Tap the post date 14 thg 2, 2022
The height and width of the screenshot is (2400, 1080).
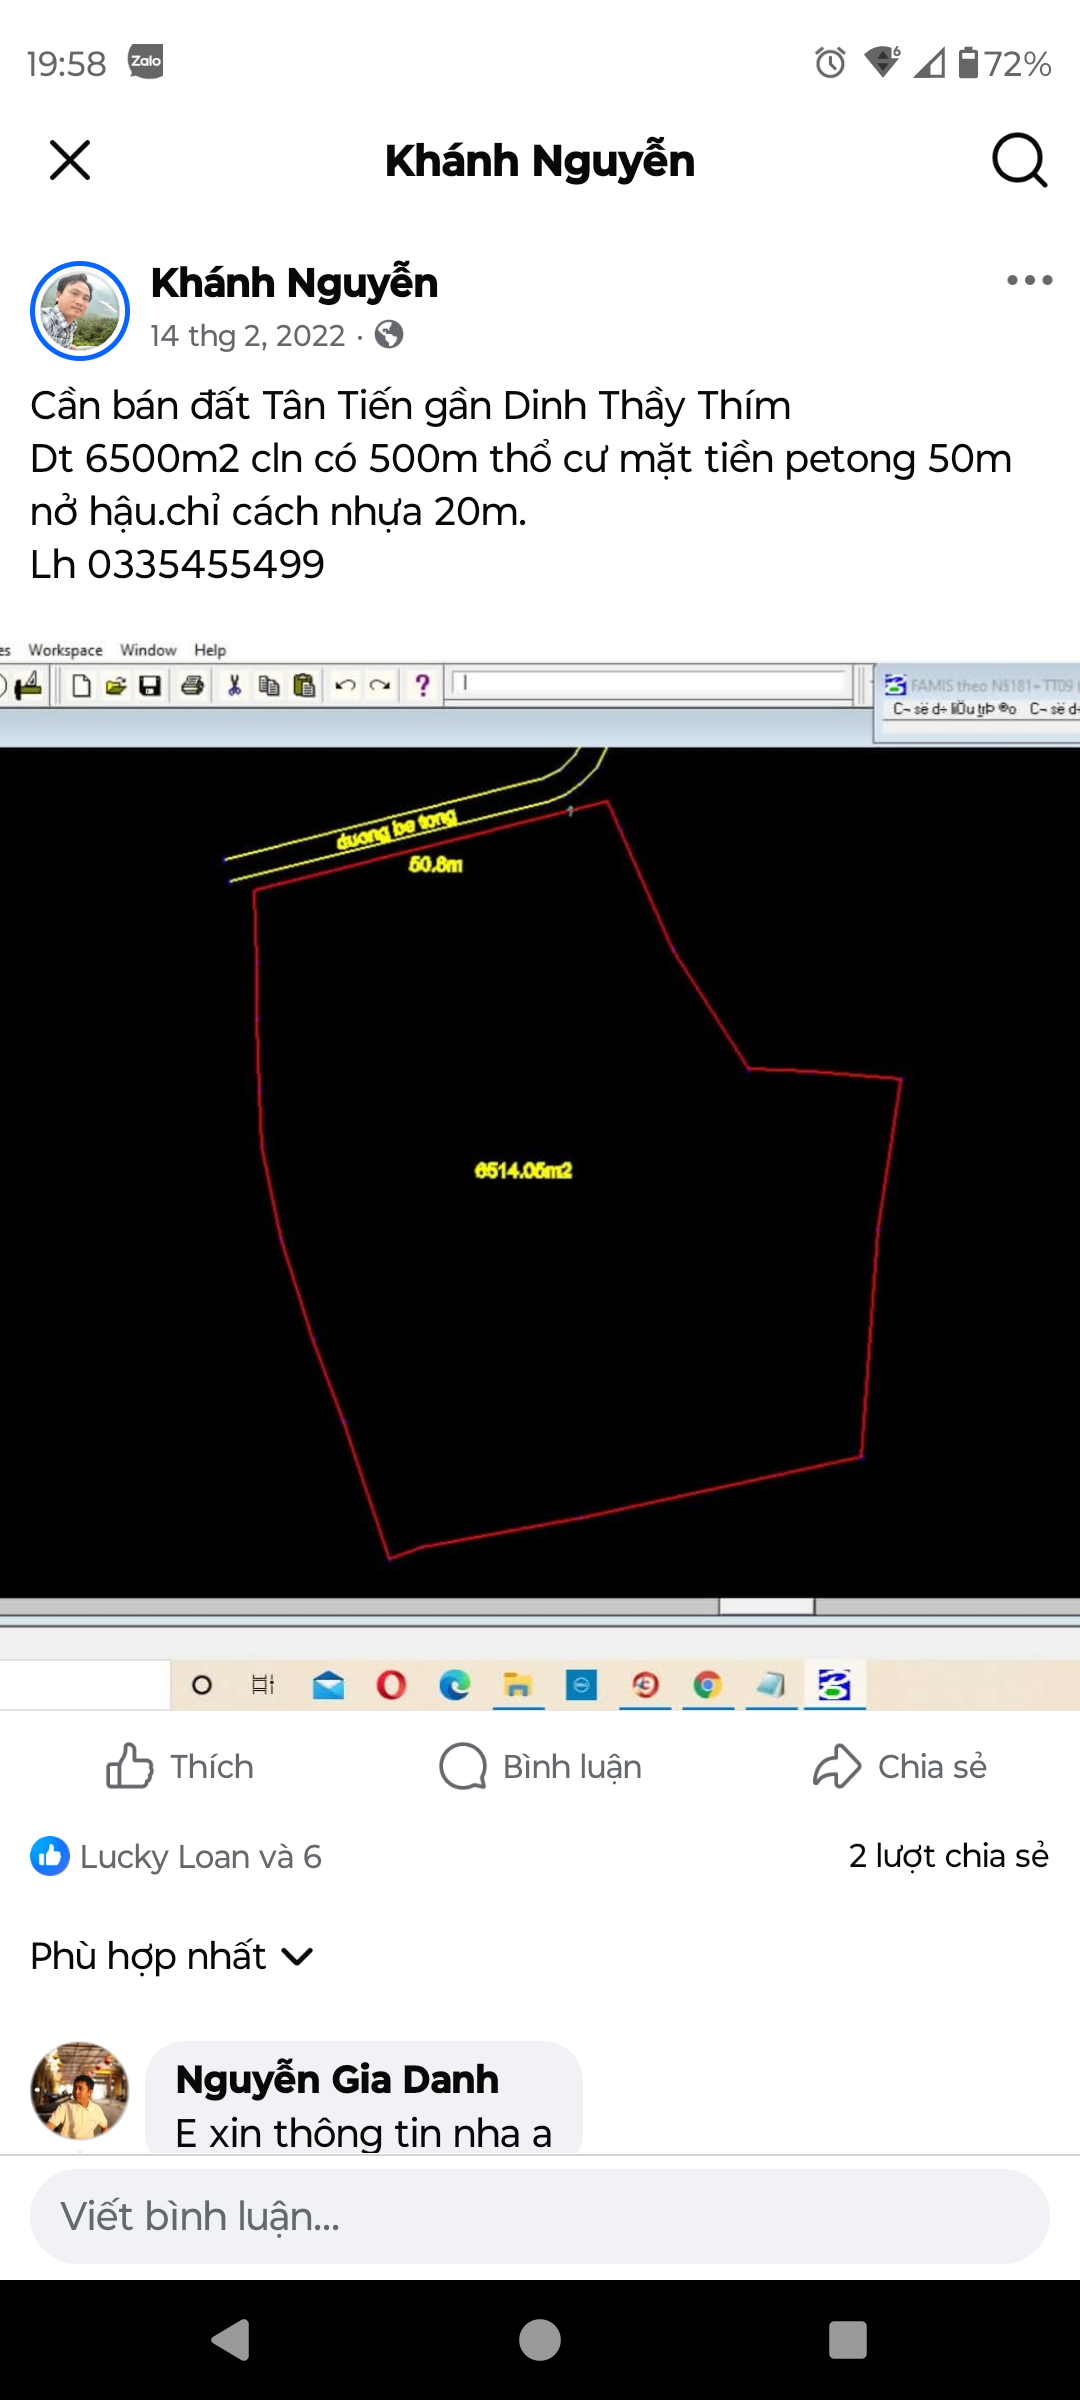[247, 336]
